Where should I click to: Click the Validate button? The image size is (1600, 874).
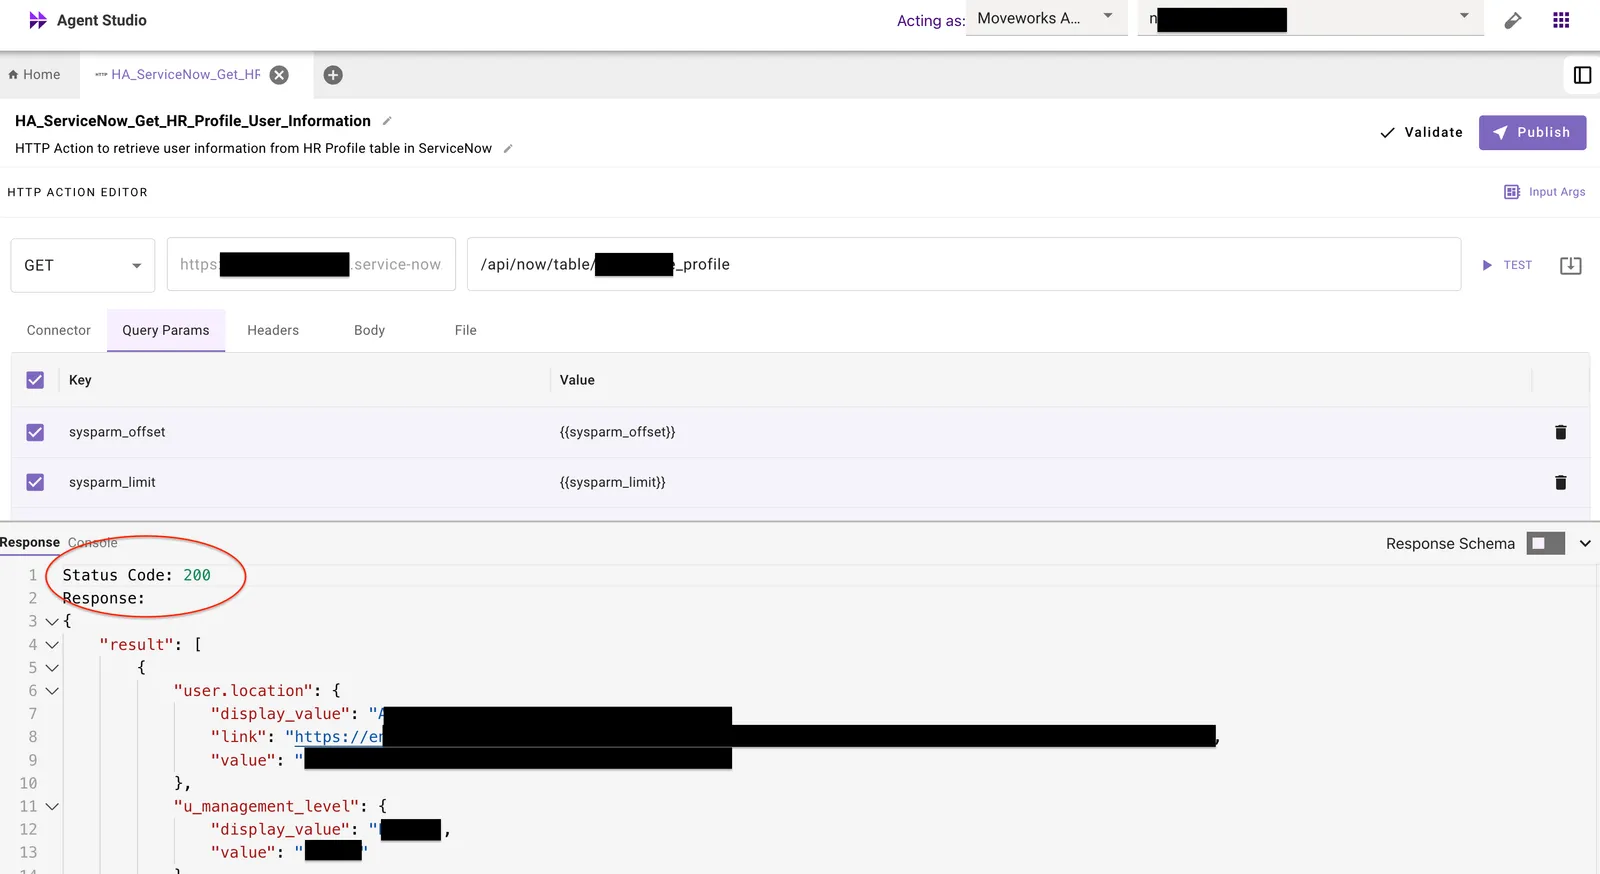coord(1421,132)
